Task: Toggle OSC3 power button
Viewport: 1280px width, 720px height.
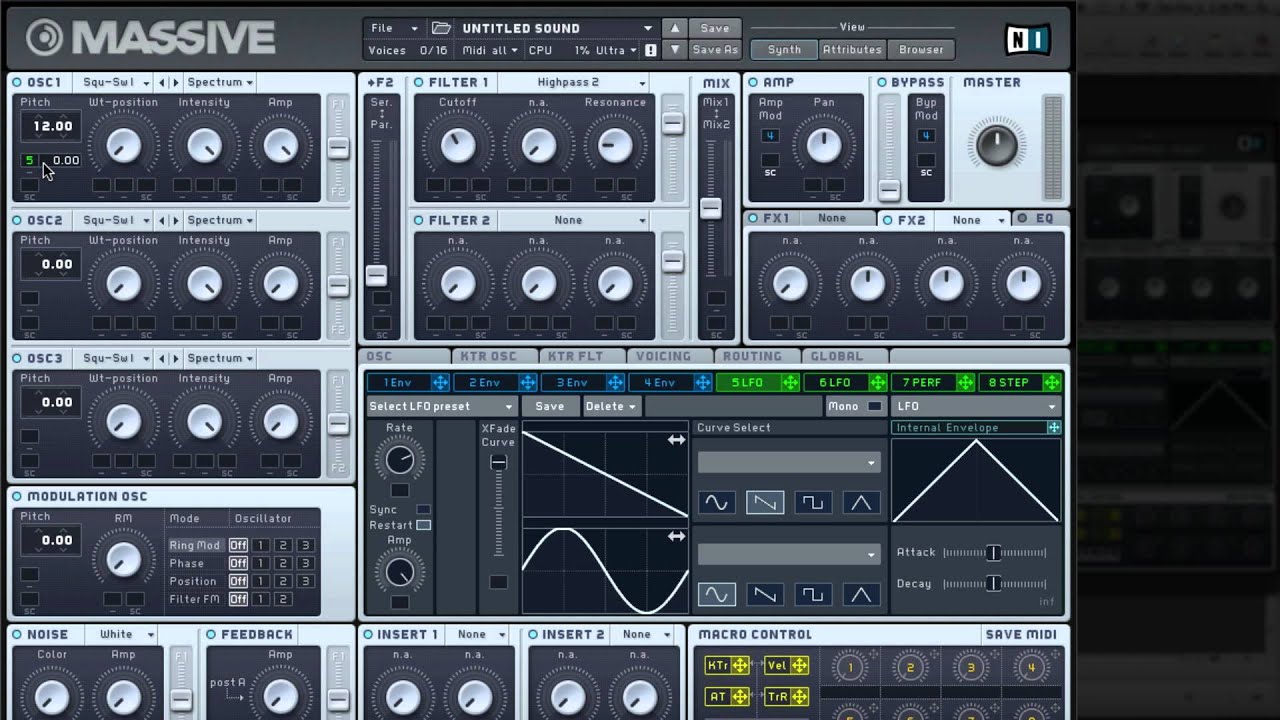Action: (x=17, y=358)
